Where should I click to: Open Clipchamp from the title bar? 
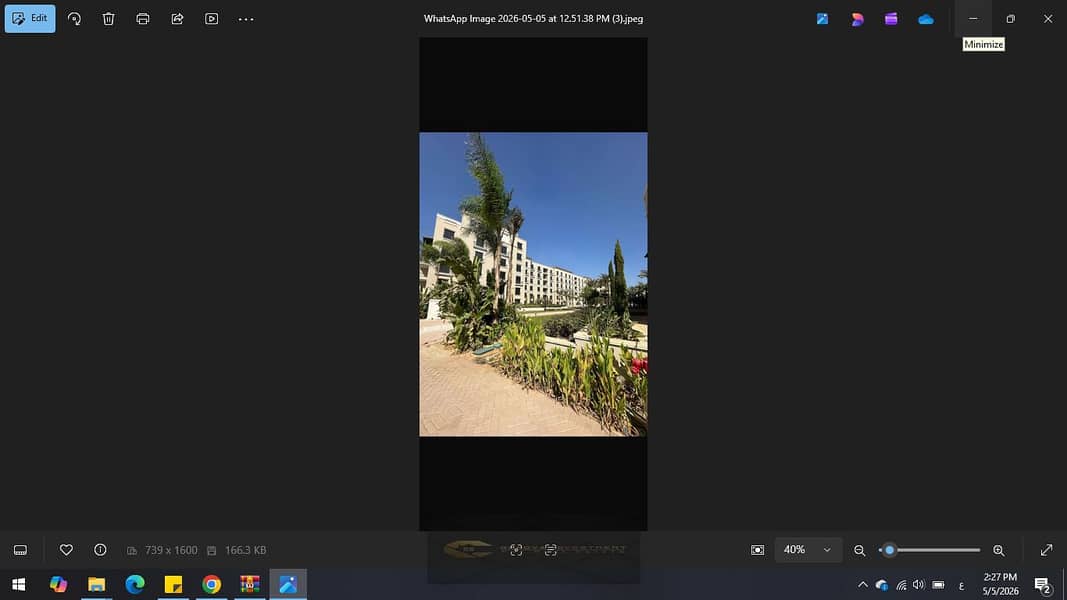[891, 19]
